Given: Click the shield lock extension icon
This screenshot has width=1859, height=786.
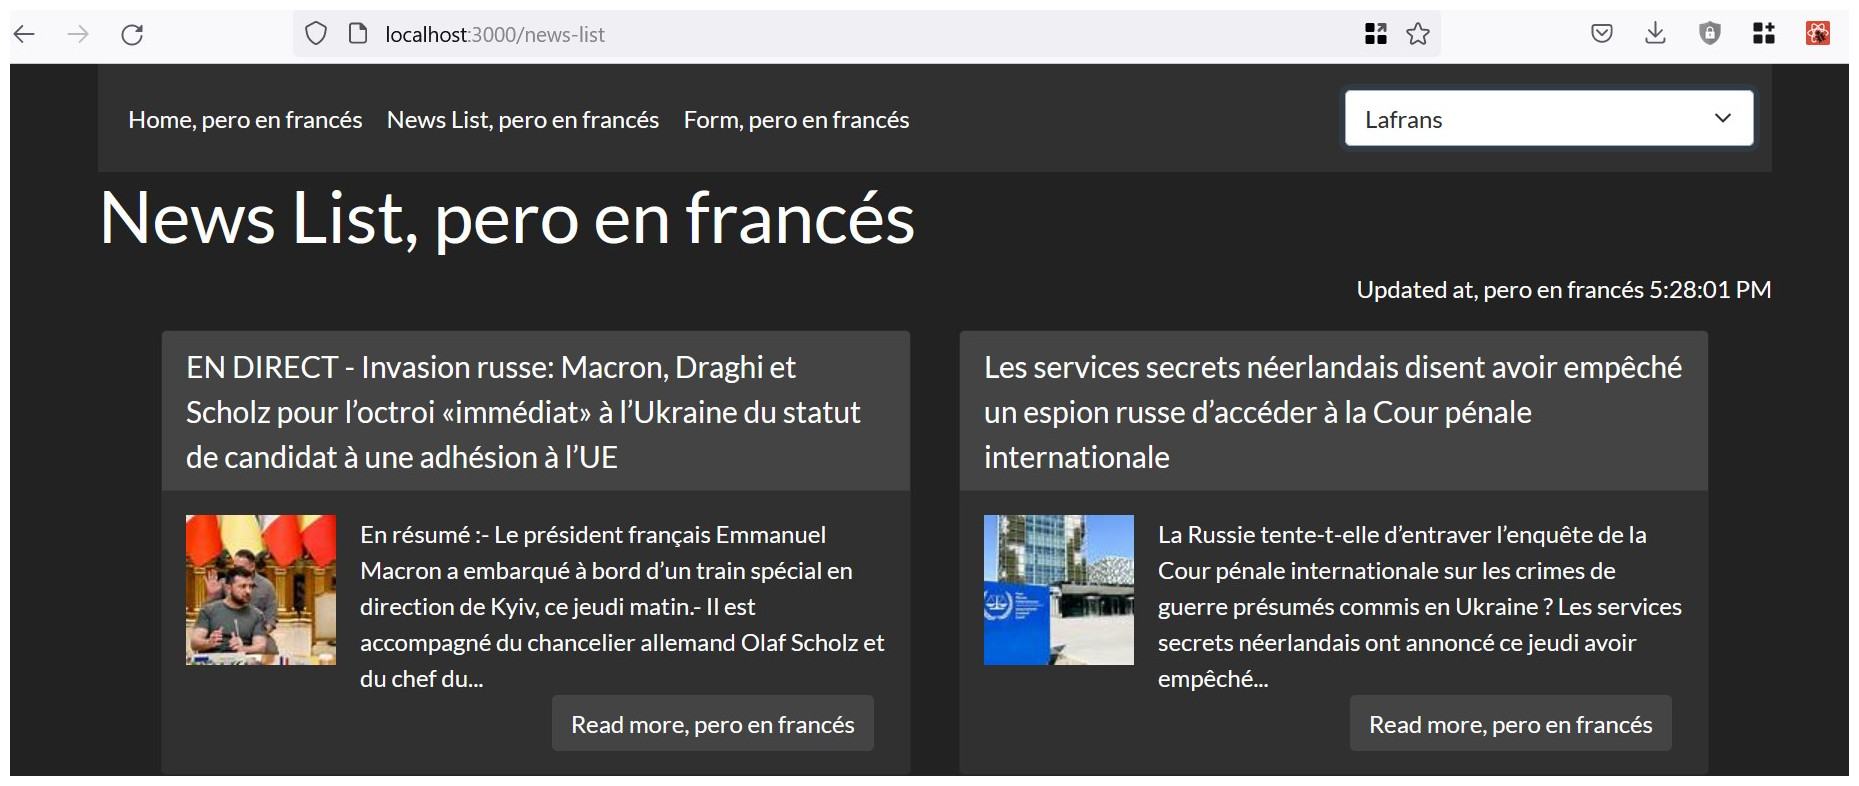Looking at the screenshot, I should point(1710,34).
